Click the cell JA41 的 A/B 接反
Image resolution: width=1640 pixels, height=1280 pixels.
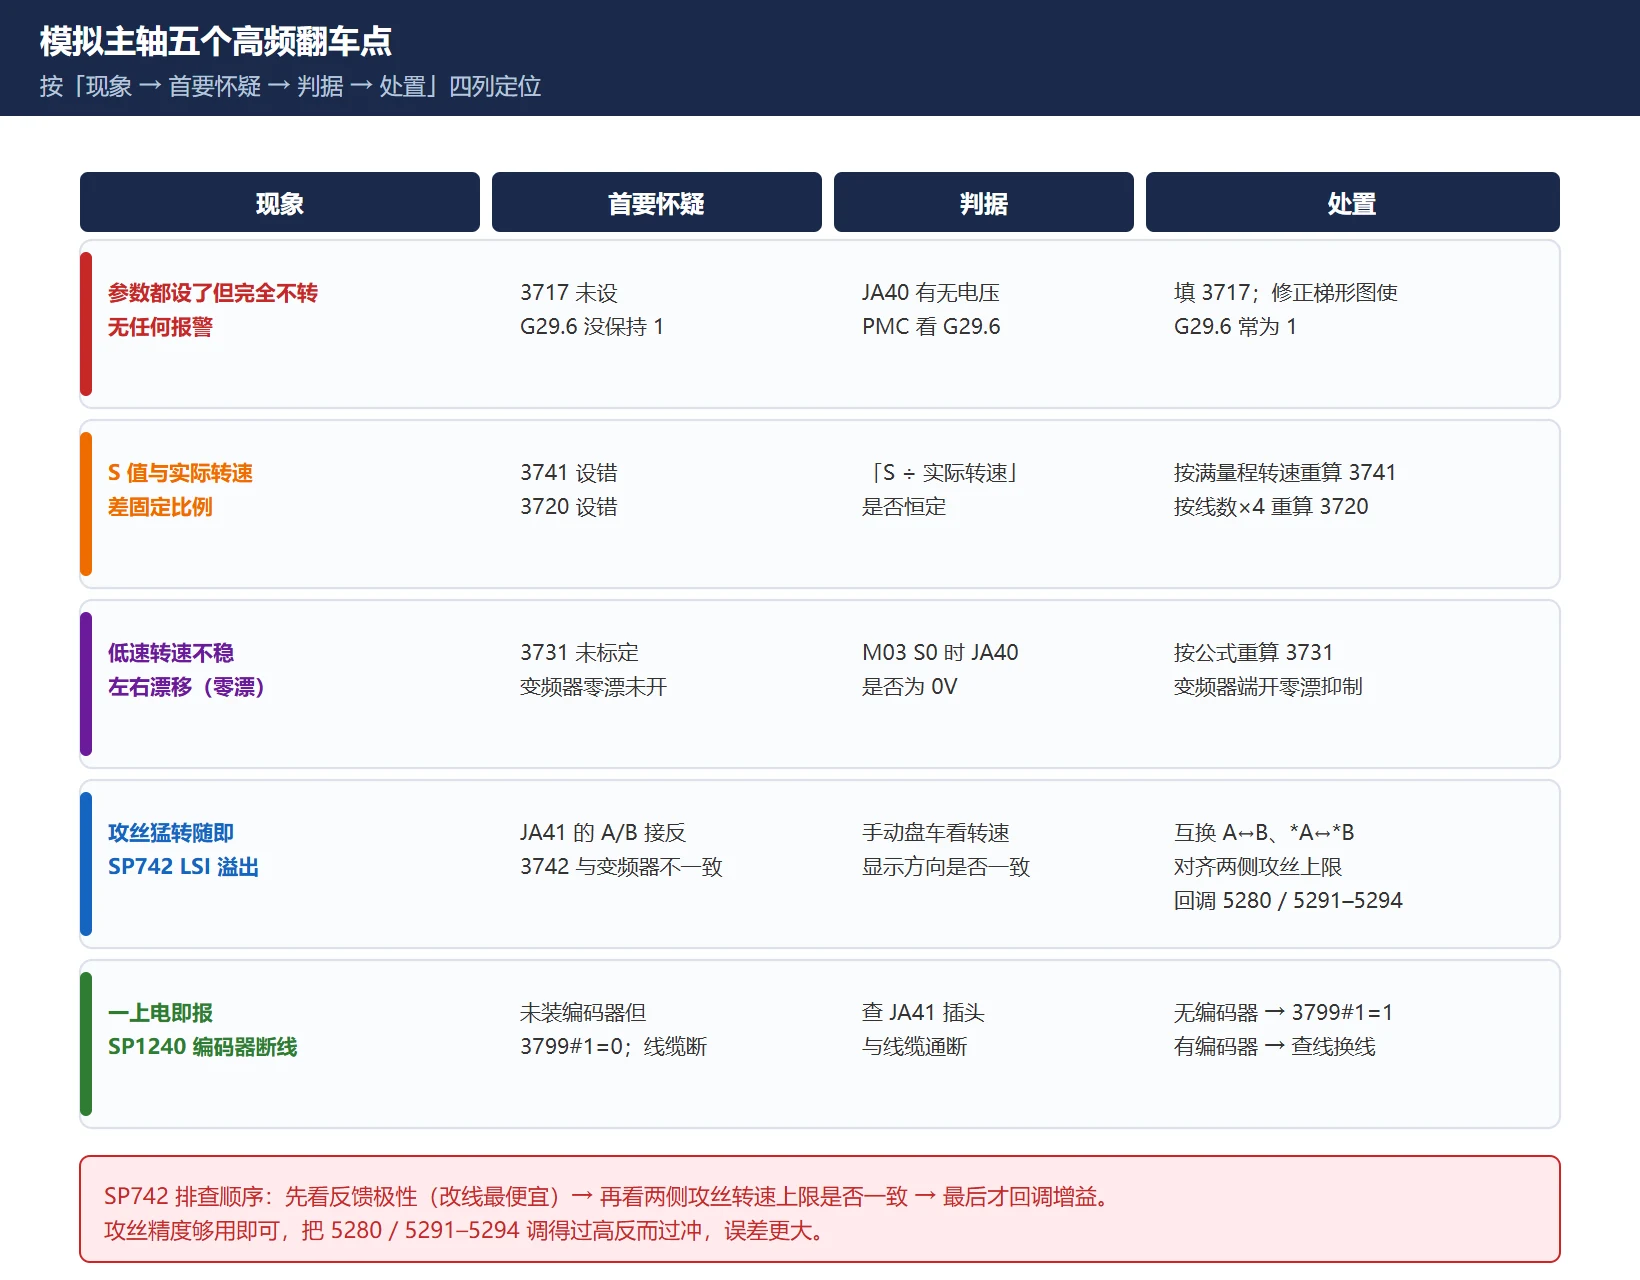[603, 833]
